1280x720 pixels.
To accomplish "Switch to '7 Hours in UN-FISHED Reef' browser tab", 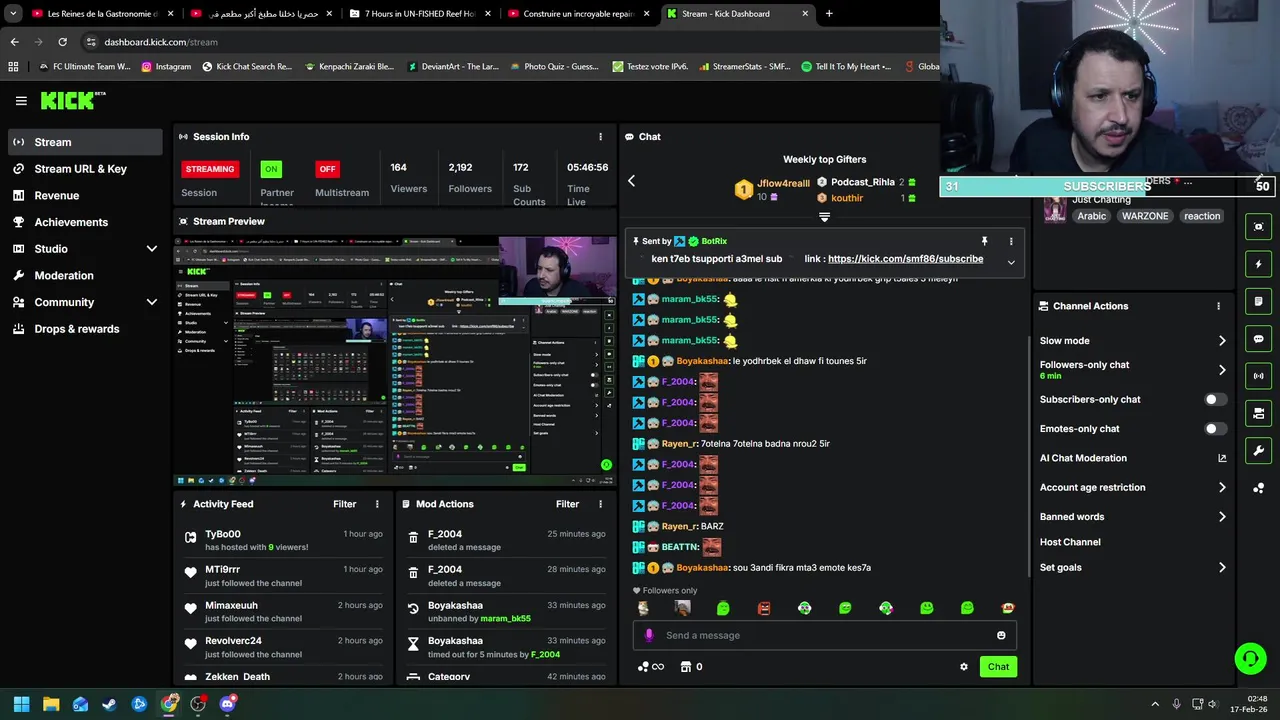I will pyautogui.click(x=418, y=14).
